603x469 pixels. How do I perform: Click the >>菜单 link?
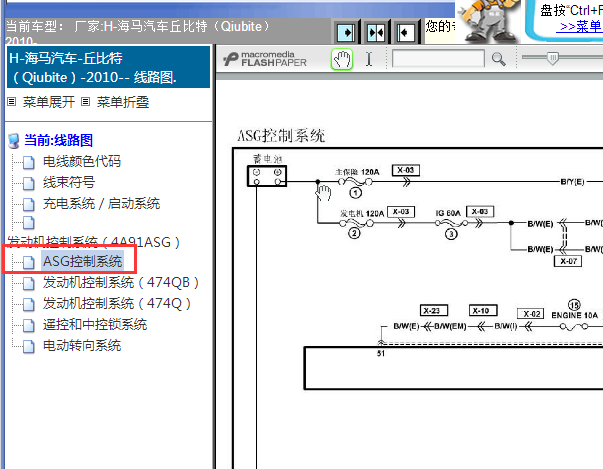(x=581, y=26)
